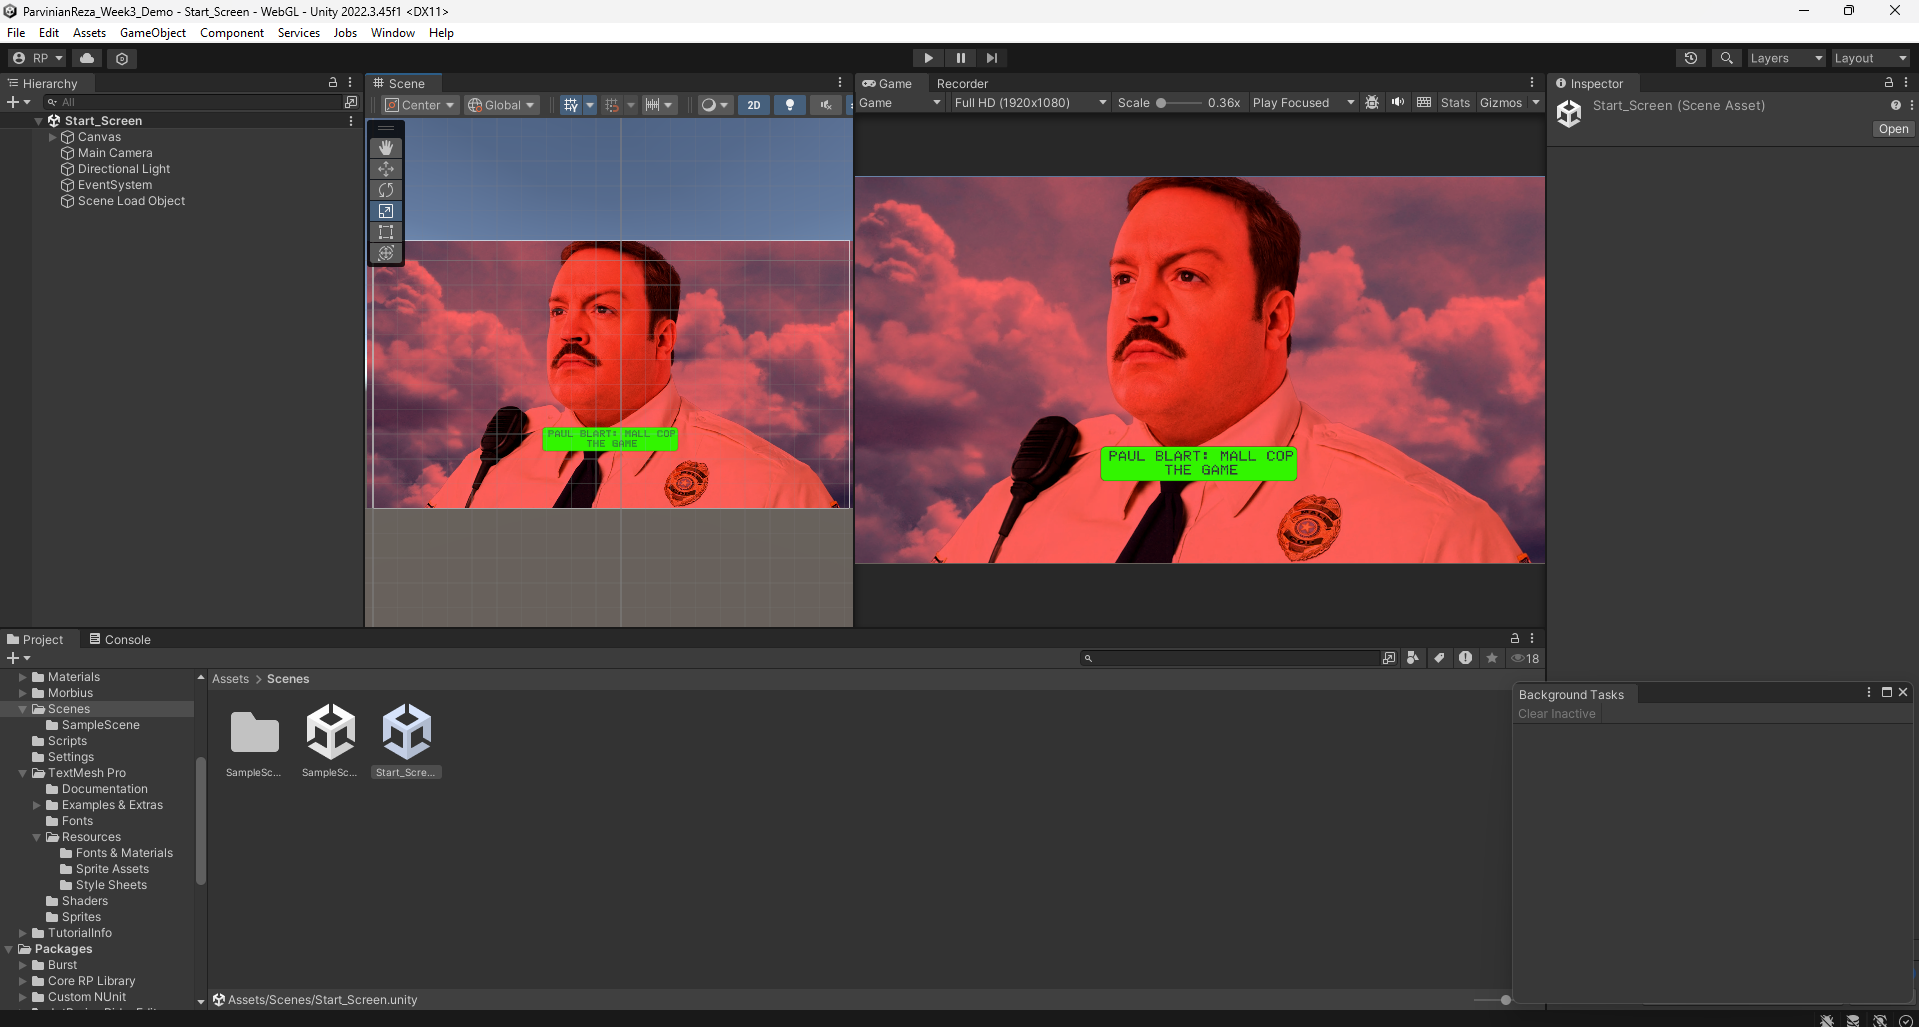
Task: Expand the Materials folder in Project
Action: [x=23, y=677]
